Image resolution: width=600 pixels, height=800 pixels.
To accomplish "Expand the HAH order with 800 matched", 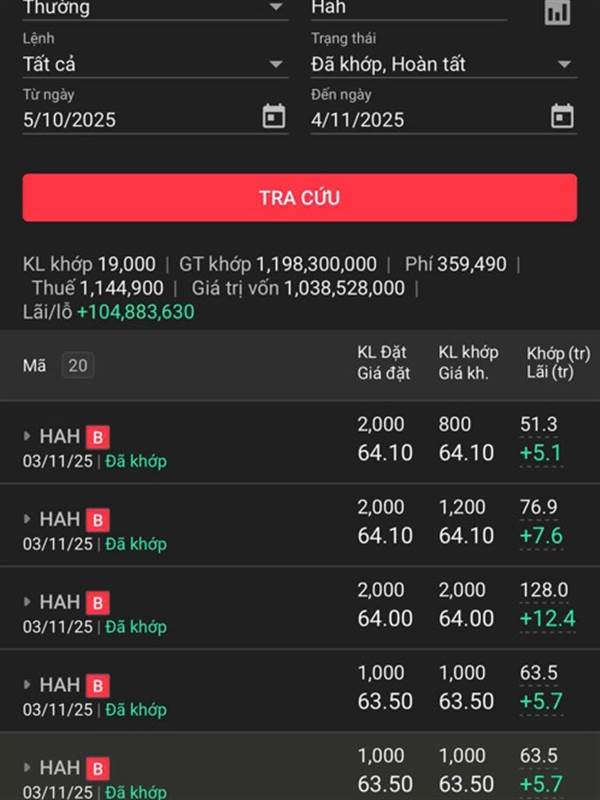I will (x=28, y=437).
